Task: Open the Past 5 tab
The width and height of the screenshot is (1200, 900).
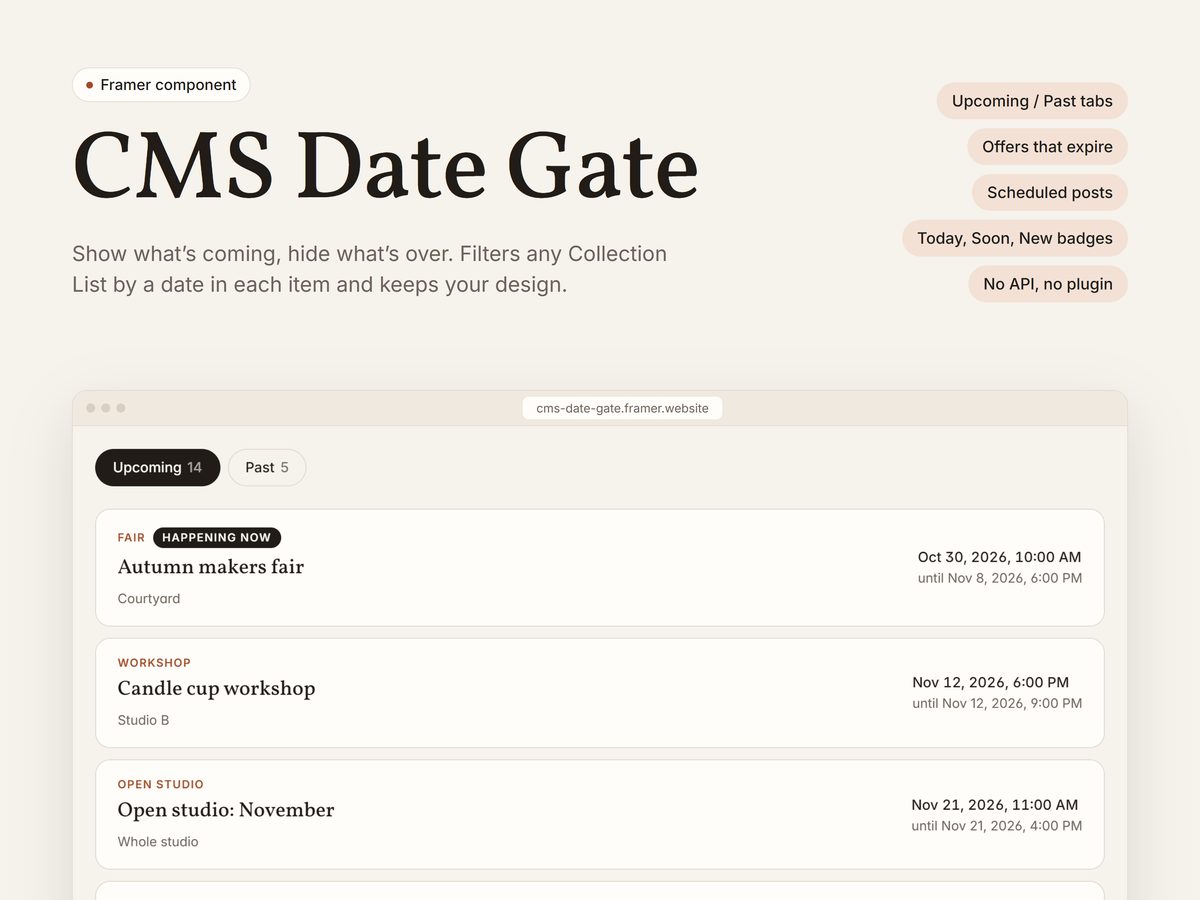Action: (x=267, y=468)
